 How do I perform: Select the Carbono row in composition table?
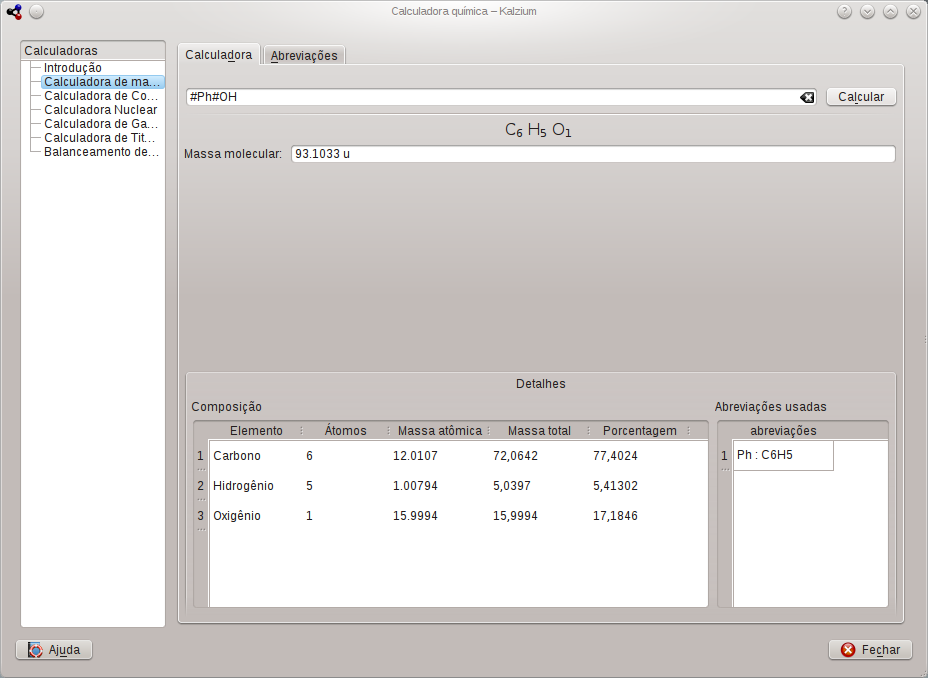click(237, 456)
